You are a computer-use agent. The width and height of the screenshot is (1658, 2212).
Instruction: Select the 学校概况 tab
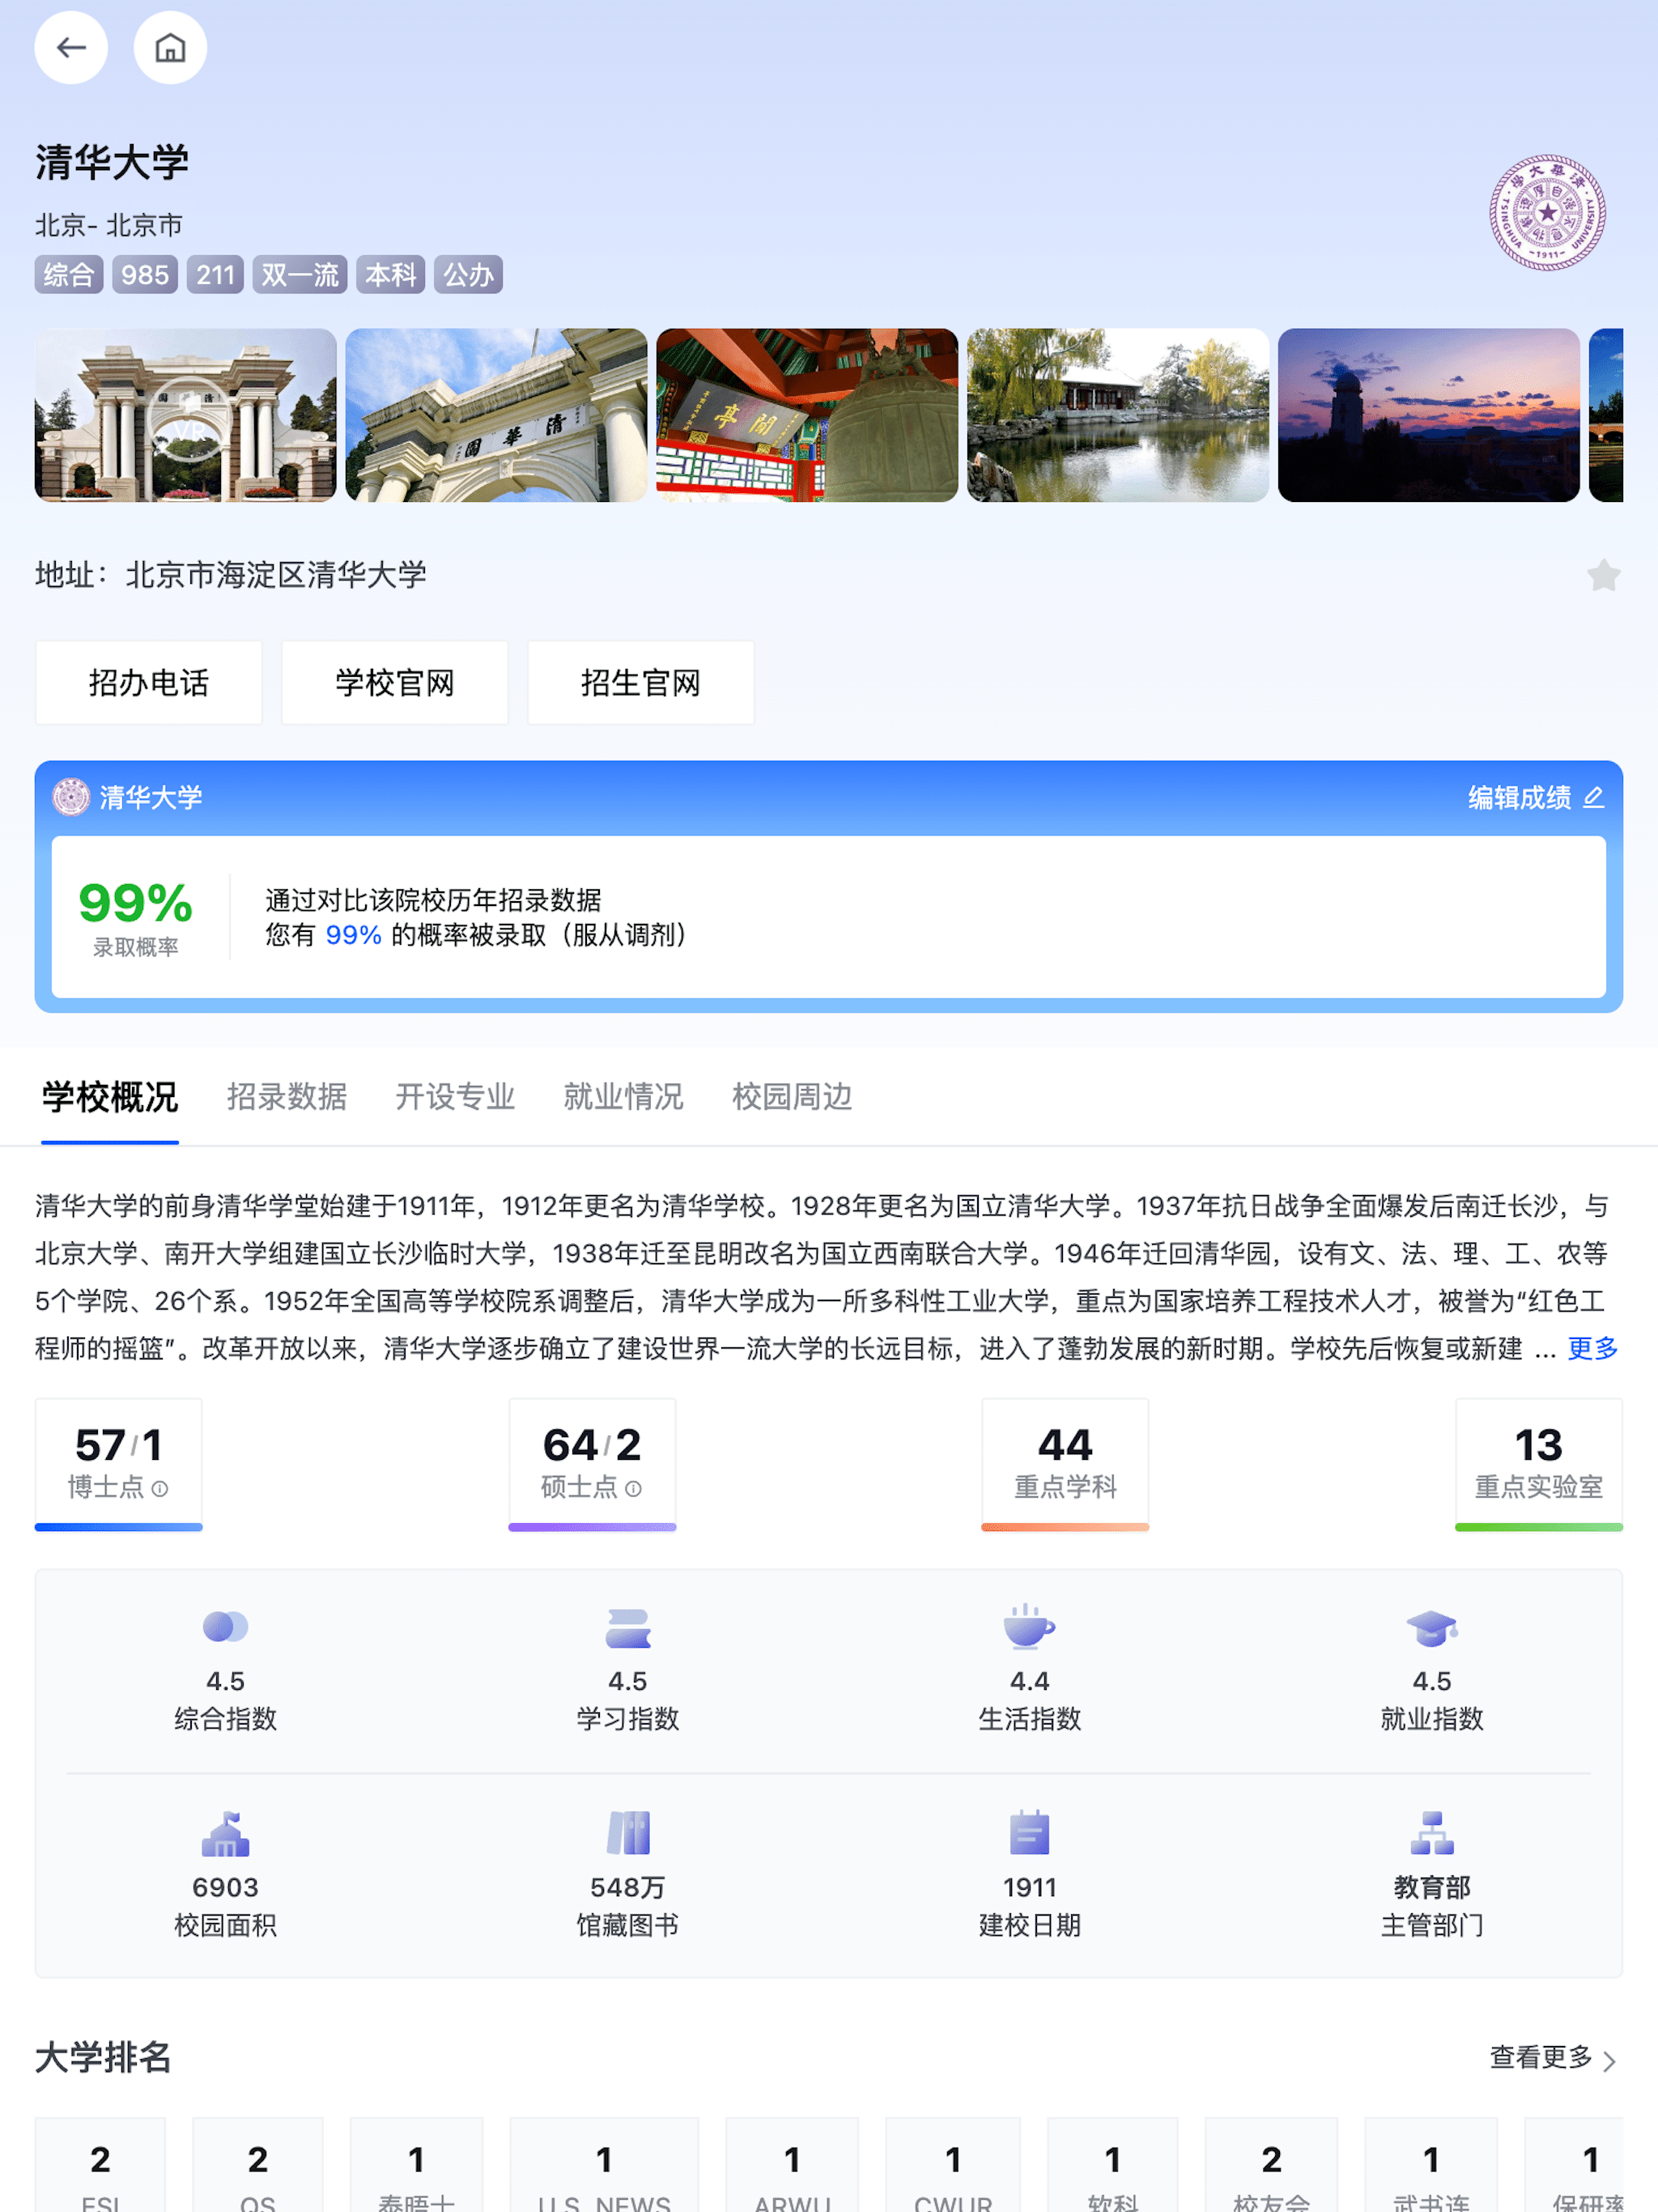(110, 1097)
